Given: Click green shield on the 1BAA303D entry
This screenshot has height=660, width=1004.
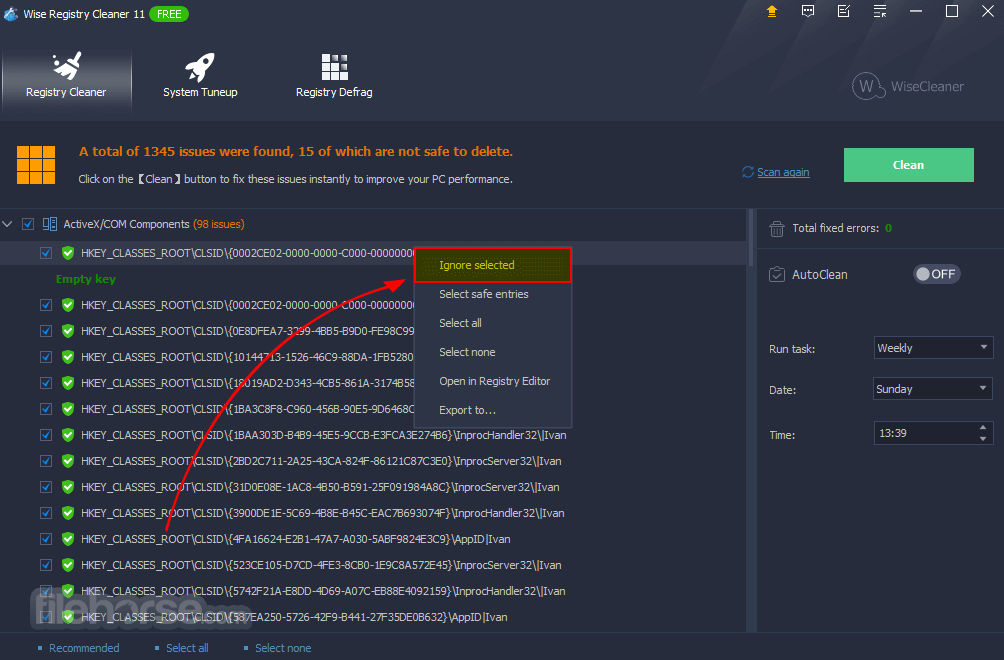Looking at the screenshot, I should [x=68, y=435].
